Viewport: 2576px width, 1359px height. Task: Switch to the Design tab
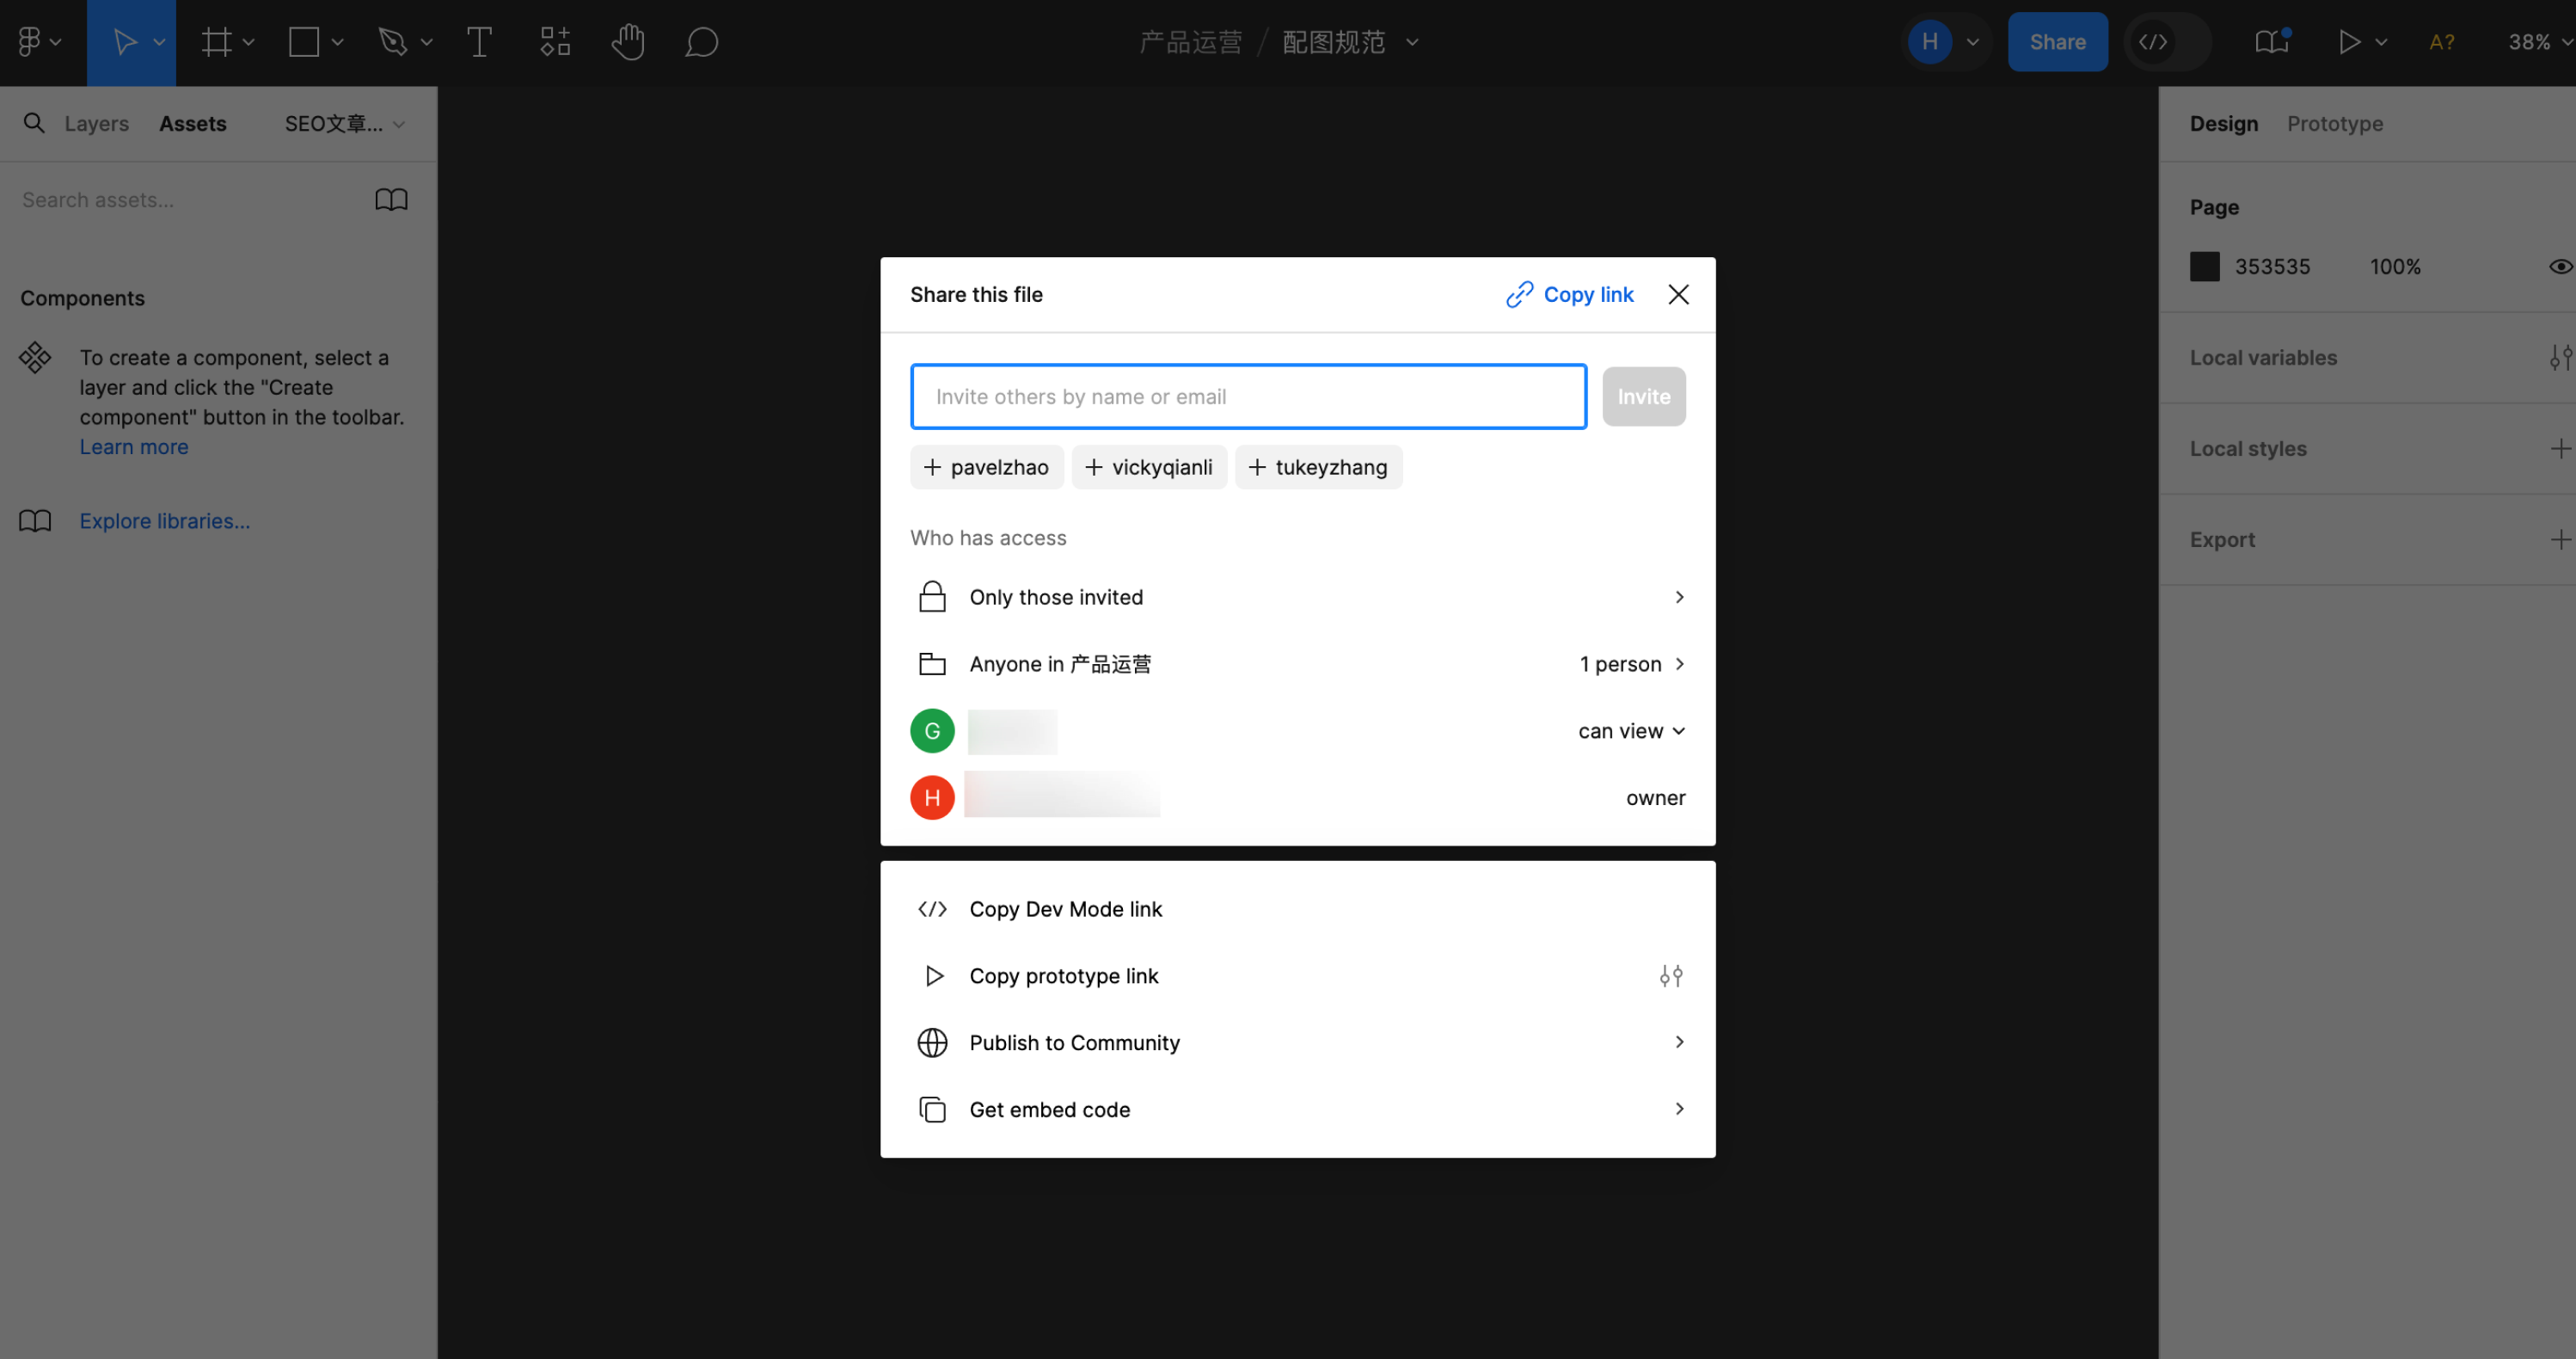tap(2223, 123)
